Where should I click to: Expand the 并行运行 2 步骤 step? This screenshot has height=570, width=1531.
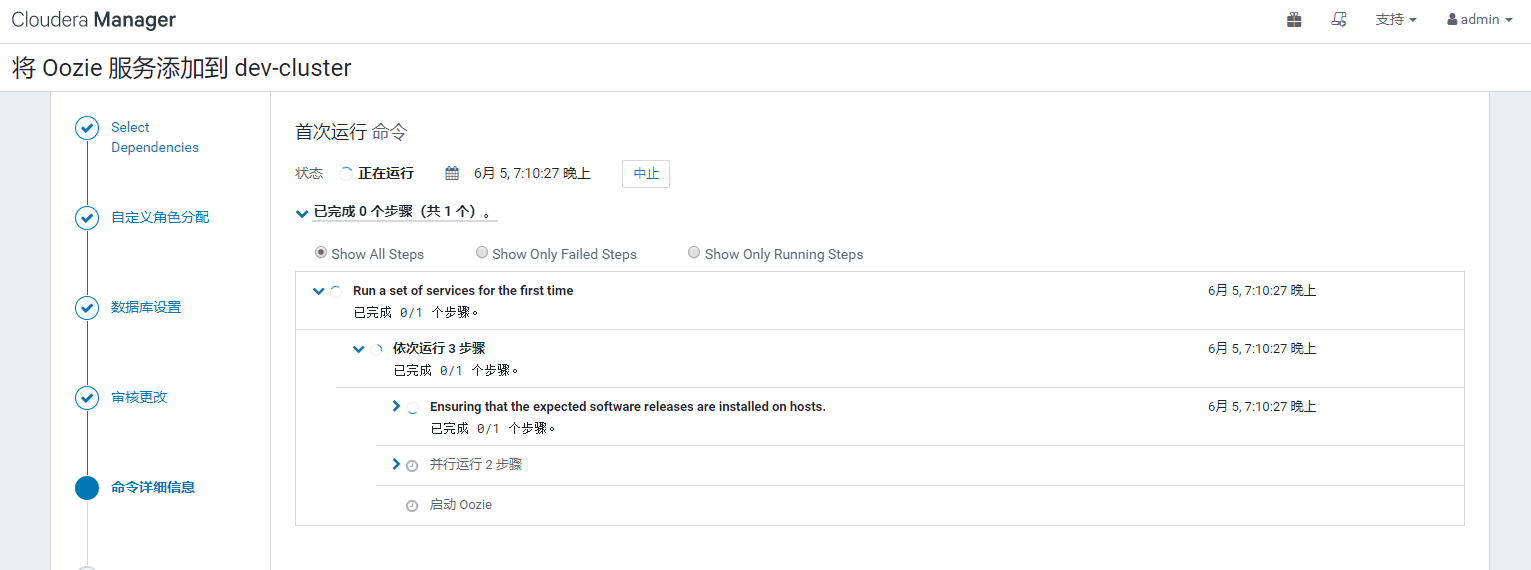point(396,464)
